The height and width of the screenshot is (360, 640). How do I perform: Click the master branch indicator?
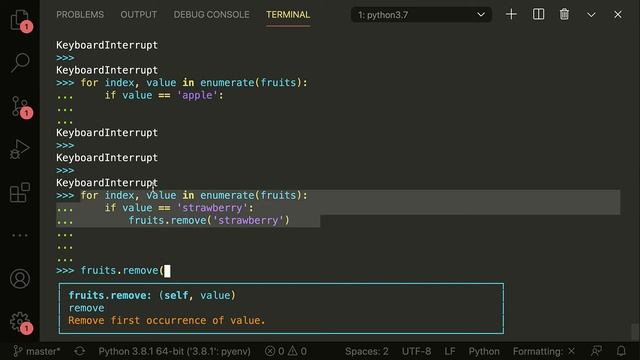(37, 351)
